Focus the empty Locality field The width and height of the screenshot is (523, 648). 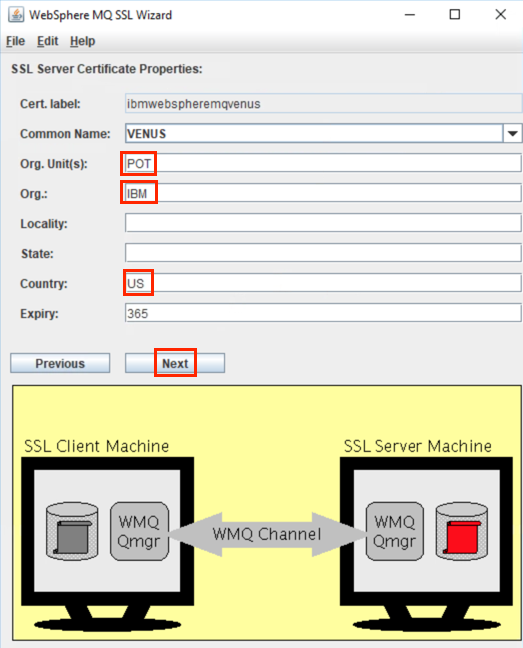coord(323,223)
